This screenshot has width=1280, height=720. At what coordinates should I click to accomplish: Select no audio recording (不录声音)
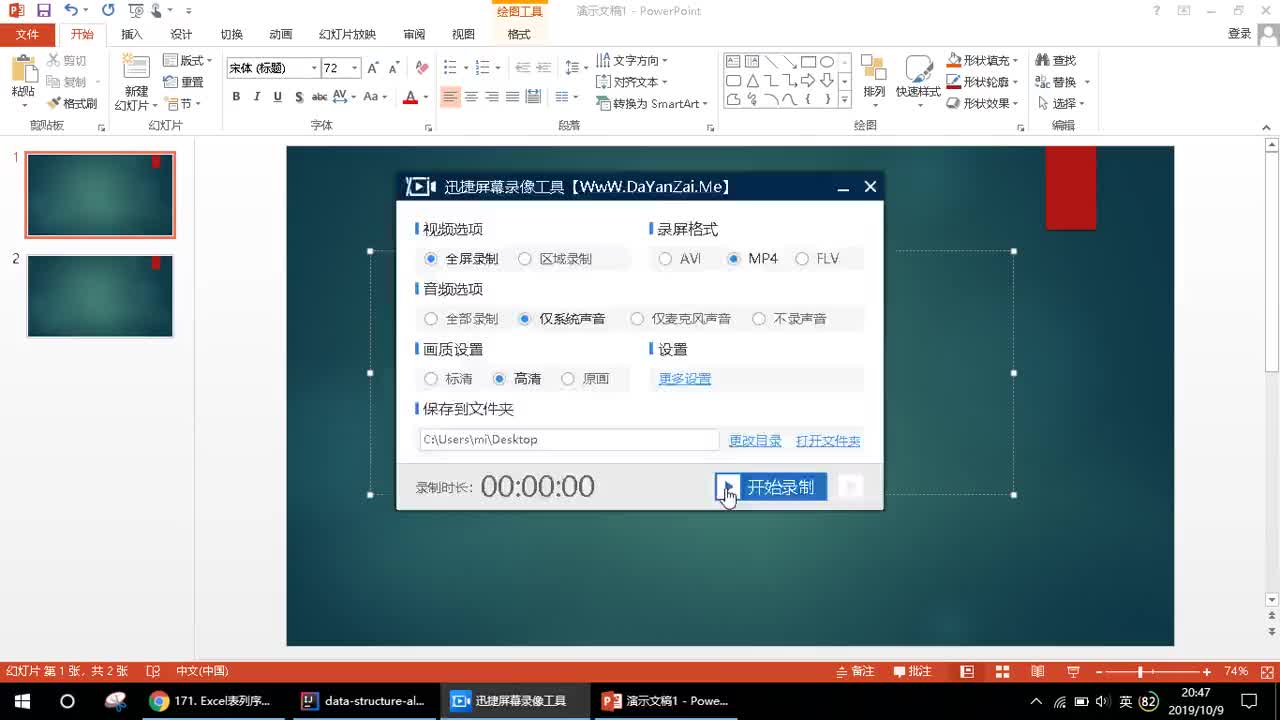(x=789, y=319)
